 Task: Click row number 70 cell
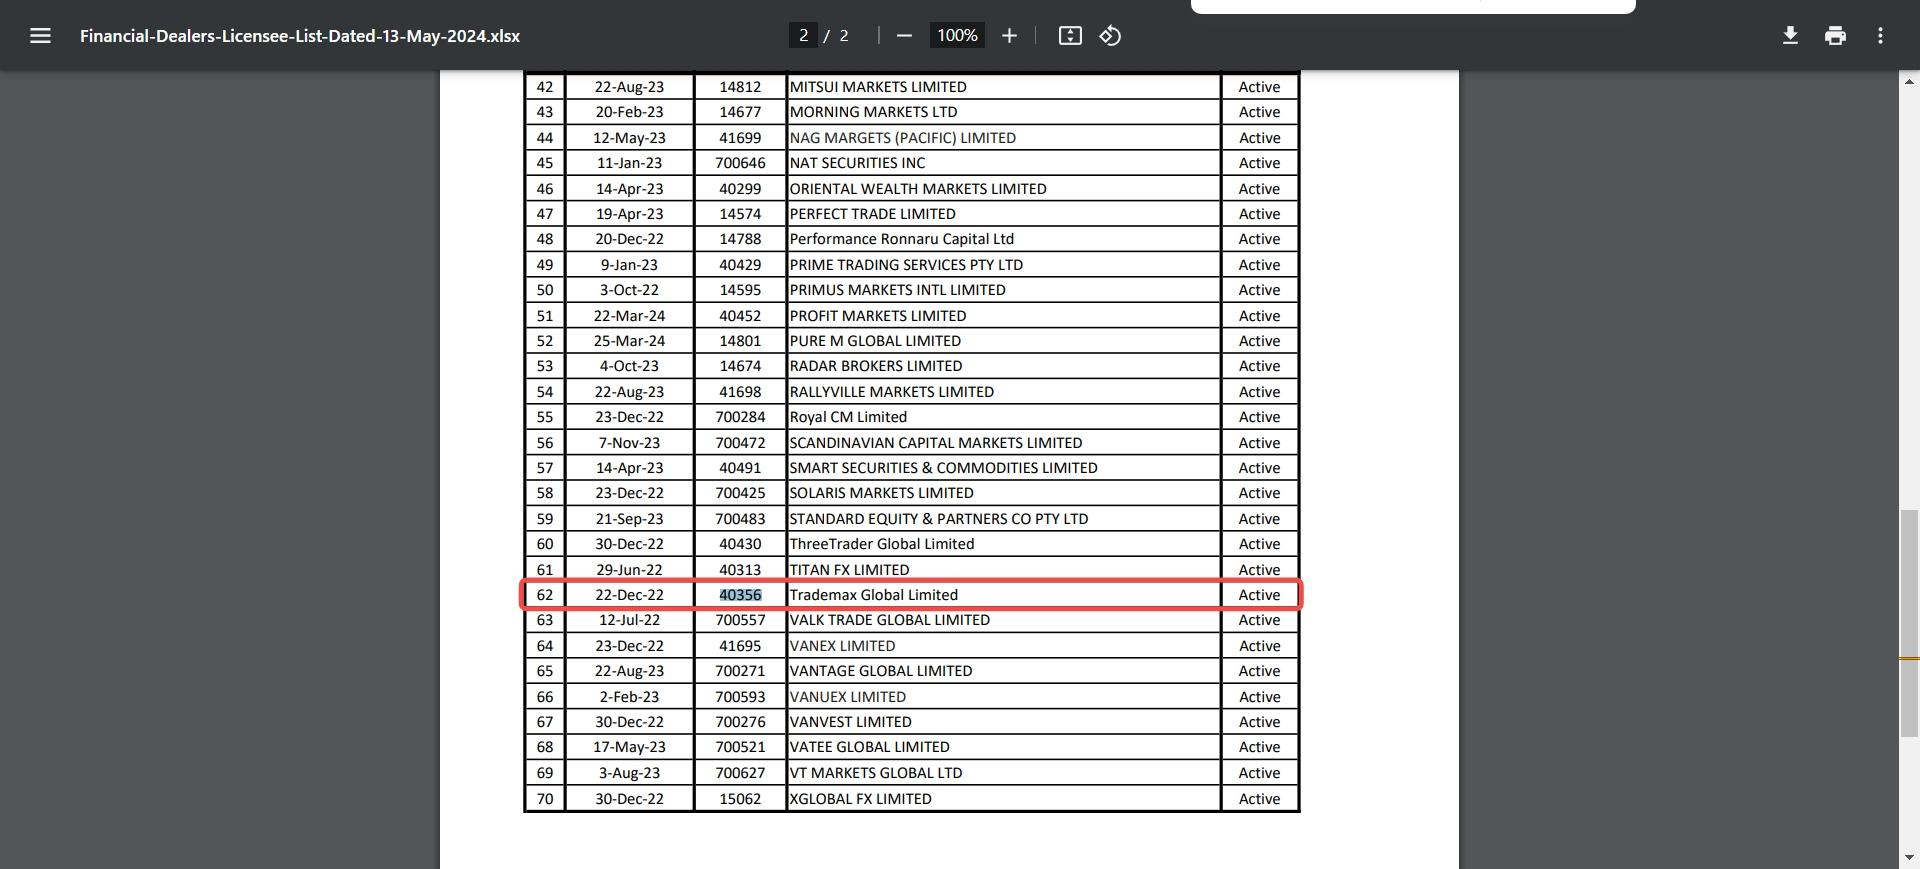[x=545, y=799]
